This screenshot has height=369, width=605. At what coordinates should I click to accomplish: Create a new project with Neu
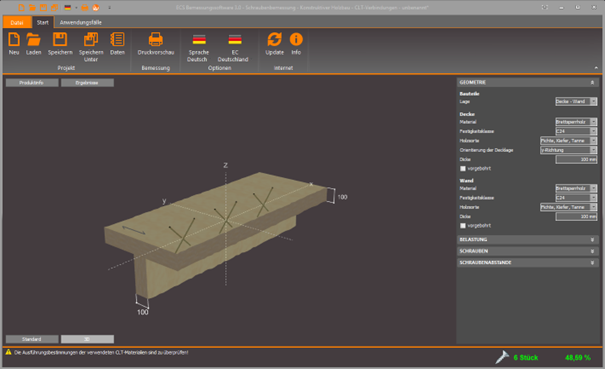click(x=14, y=44)
